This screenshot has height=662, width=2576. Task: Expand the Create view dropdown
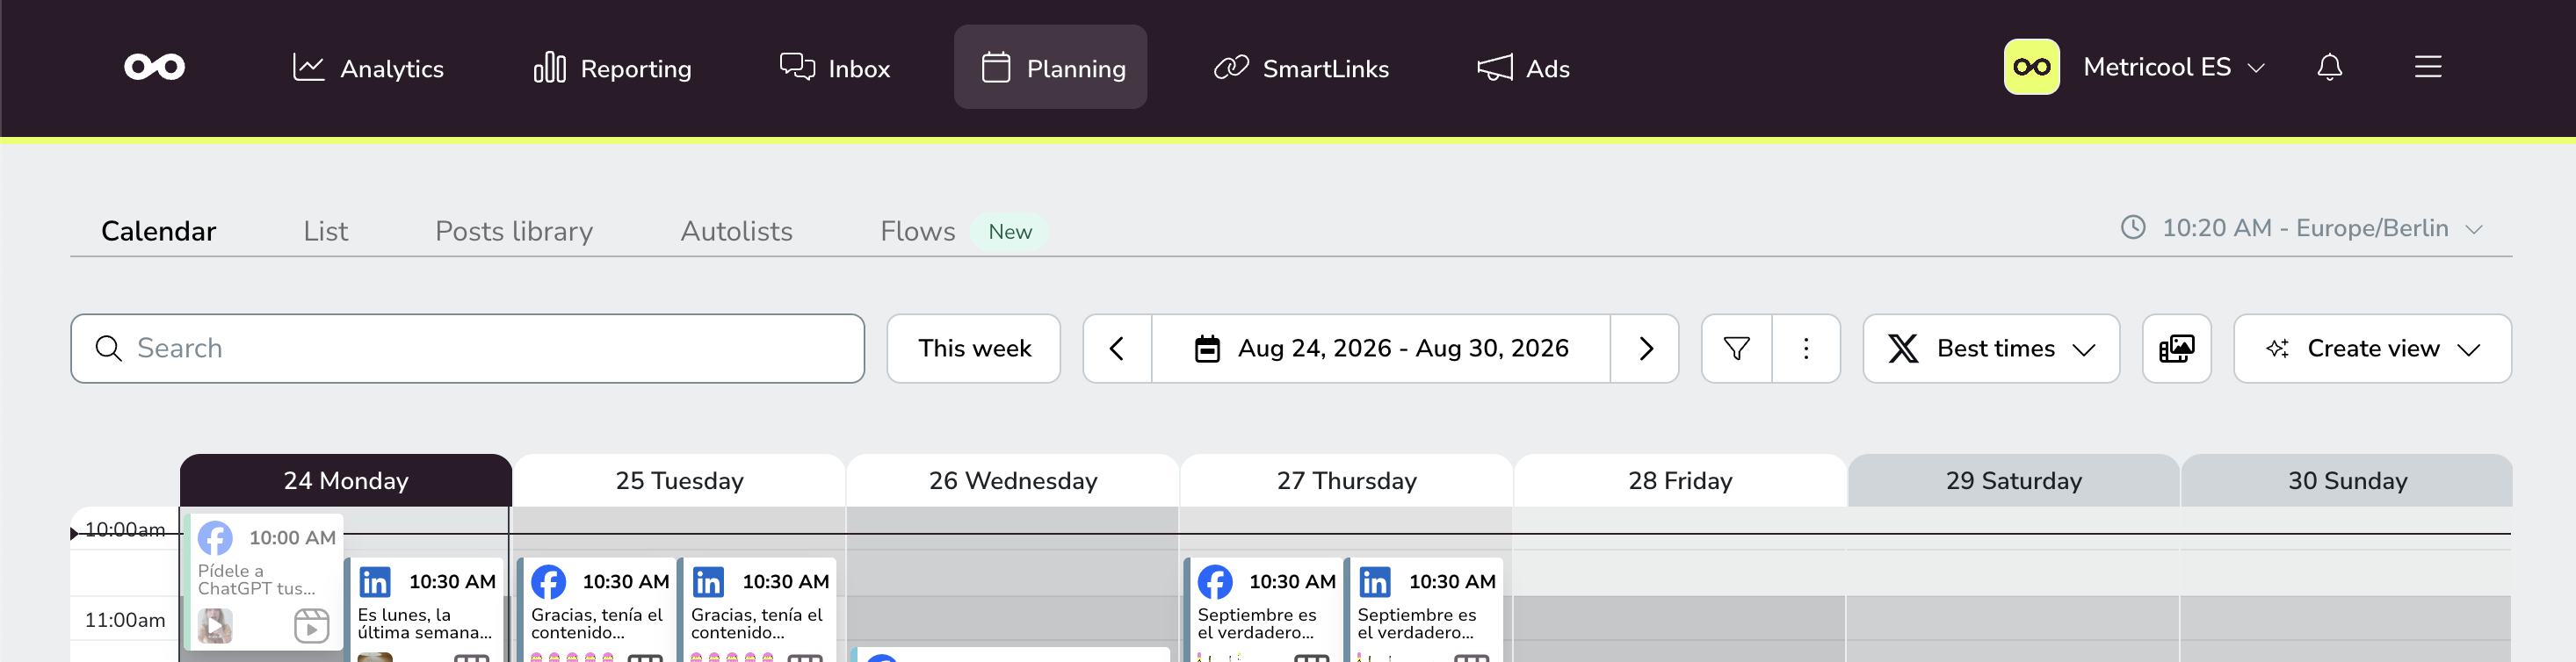coord(2372,348)
